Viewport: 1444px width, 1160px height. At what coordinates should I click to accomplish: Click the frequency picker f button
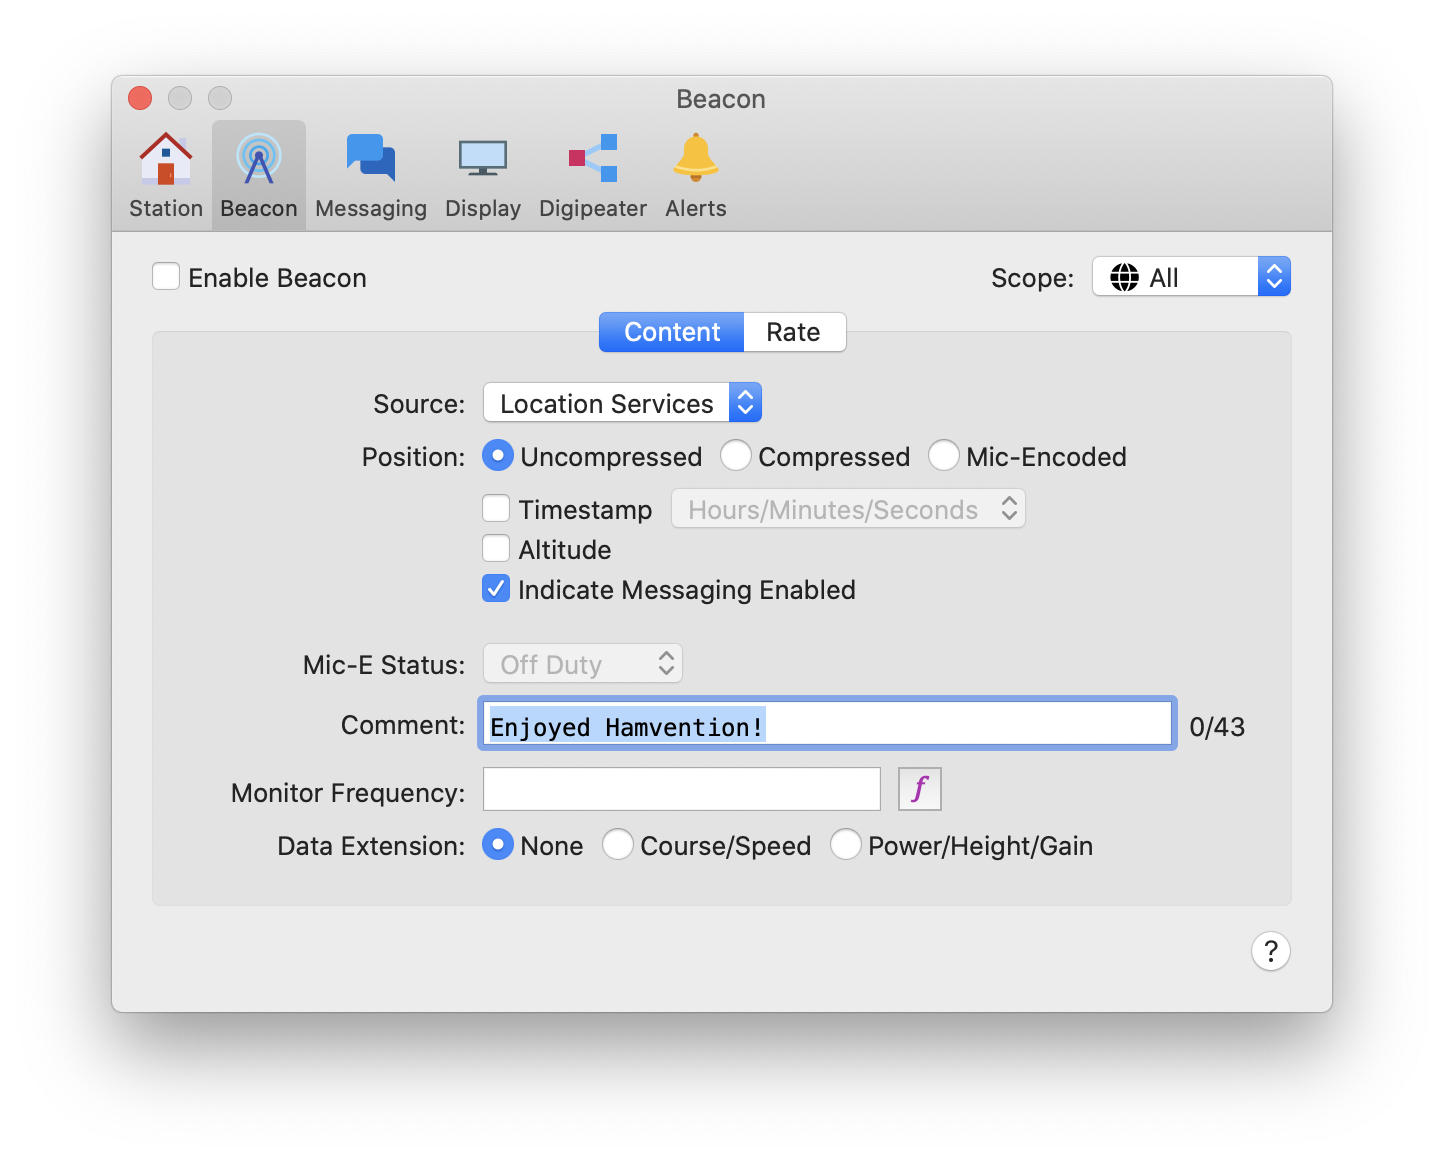920,789
